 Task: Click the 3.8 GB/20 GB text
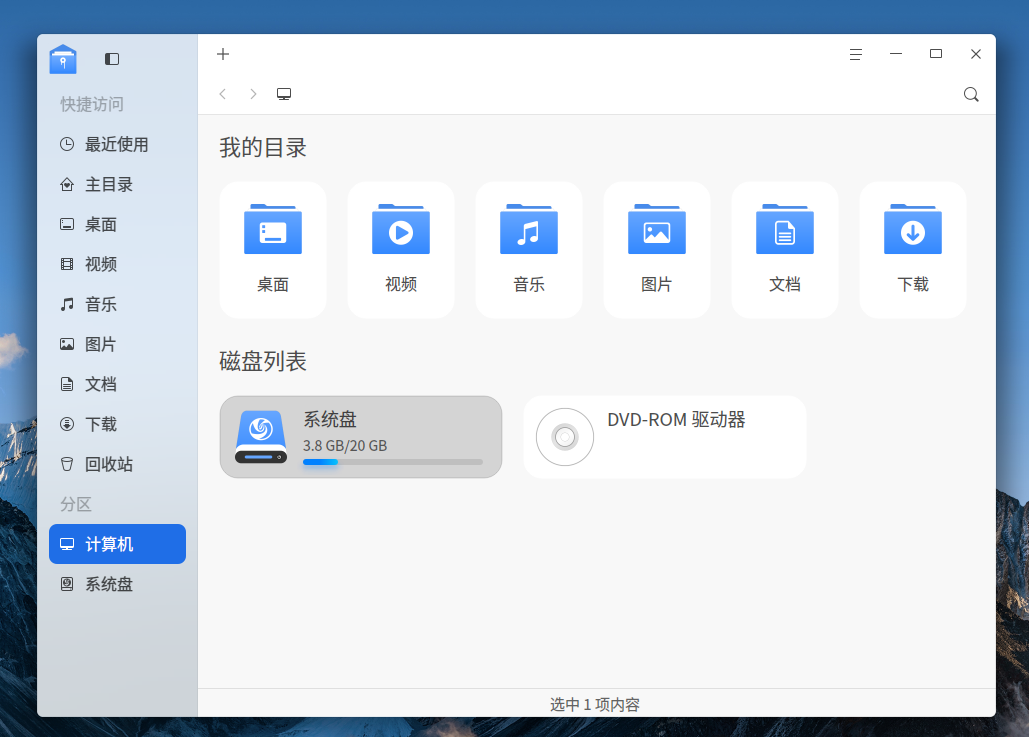(x=345, y=446)
